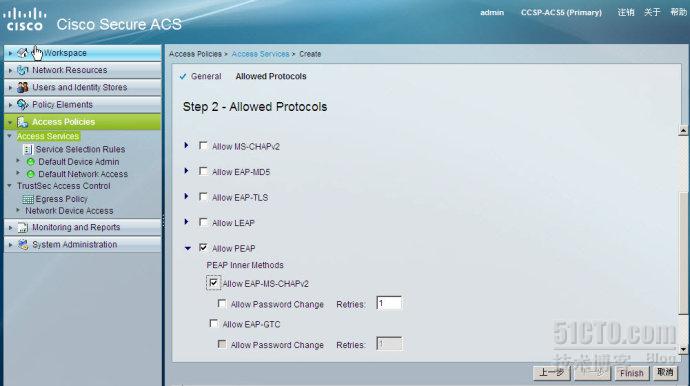Click the Access Policies icon
The height and width of the screenshot is (386, 690).
point(22,122)
